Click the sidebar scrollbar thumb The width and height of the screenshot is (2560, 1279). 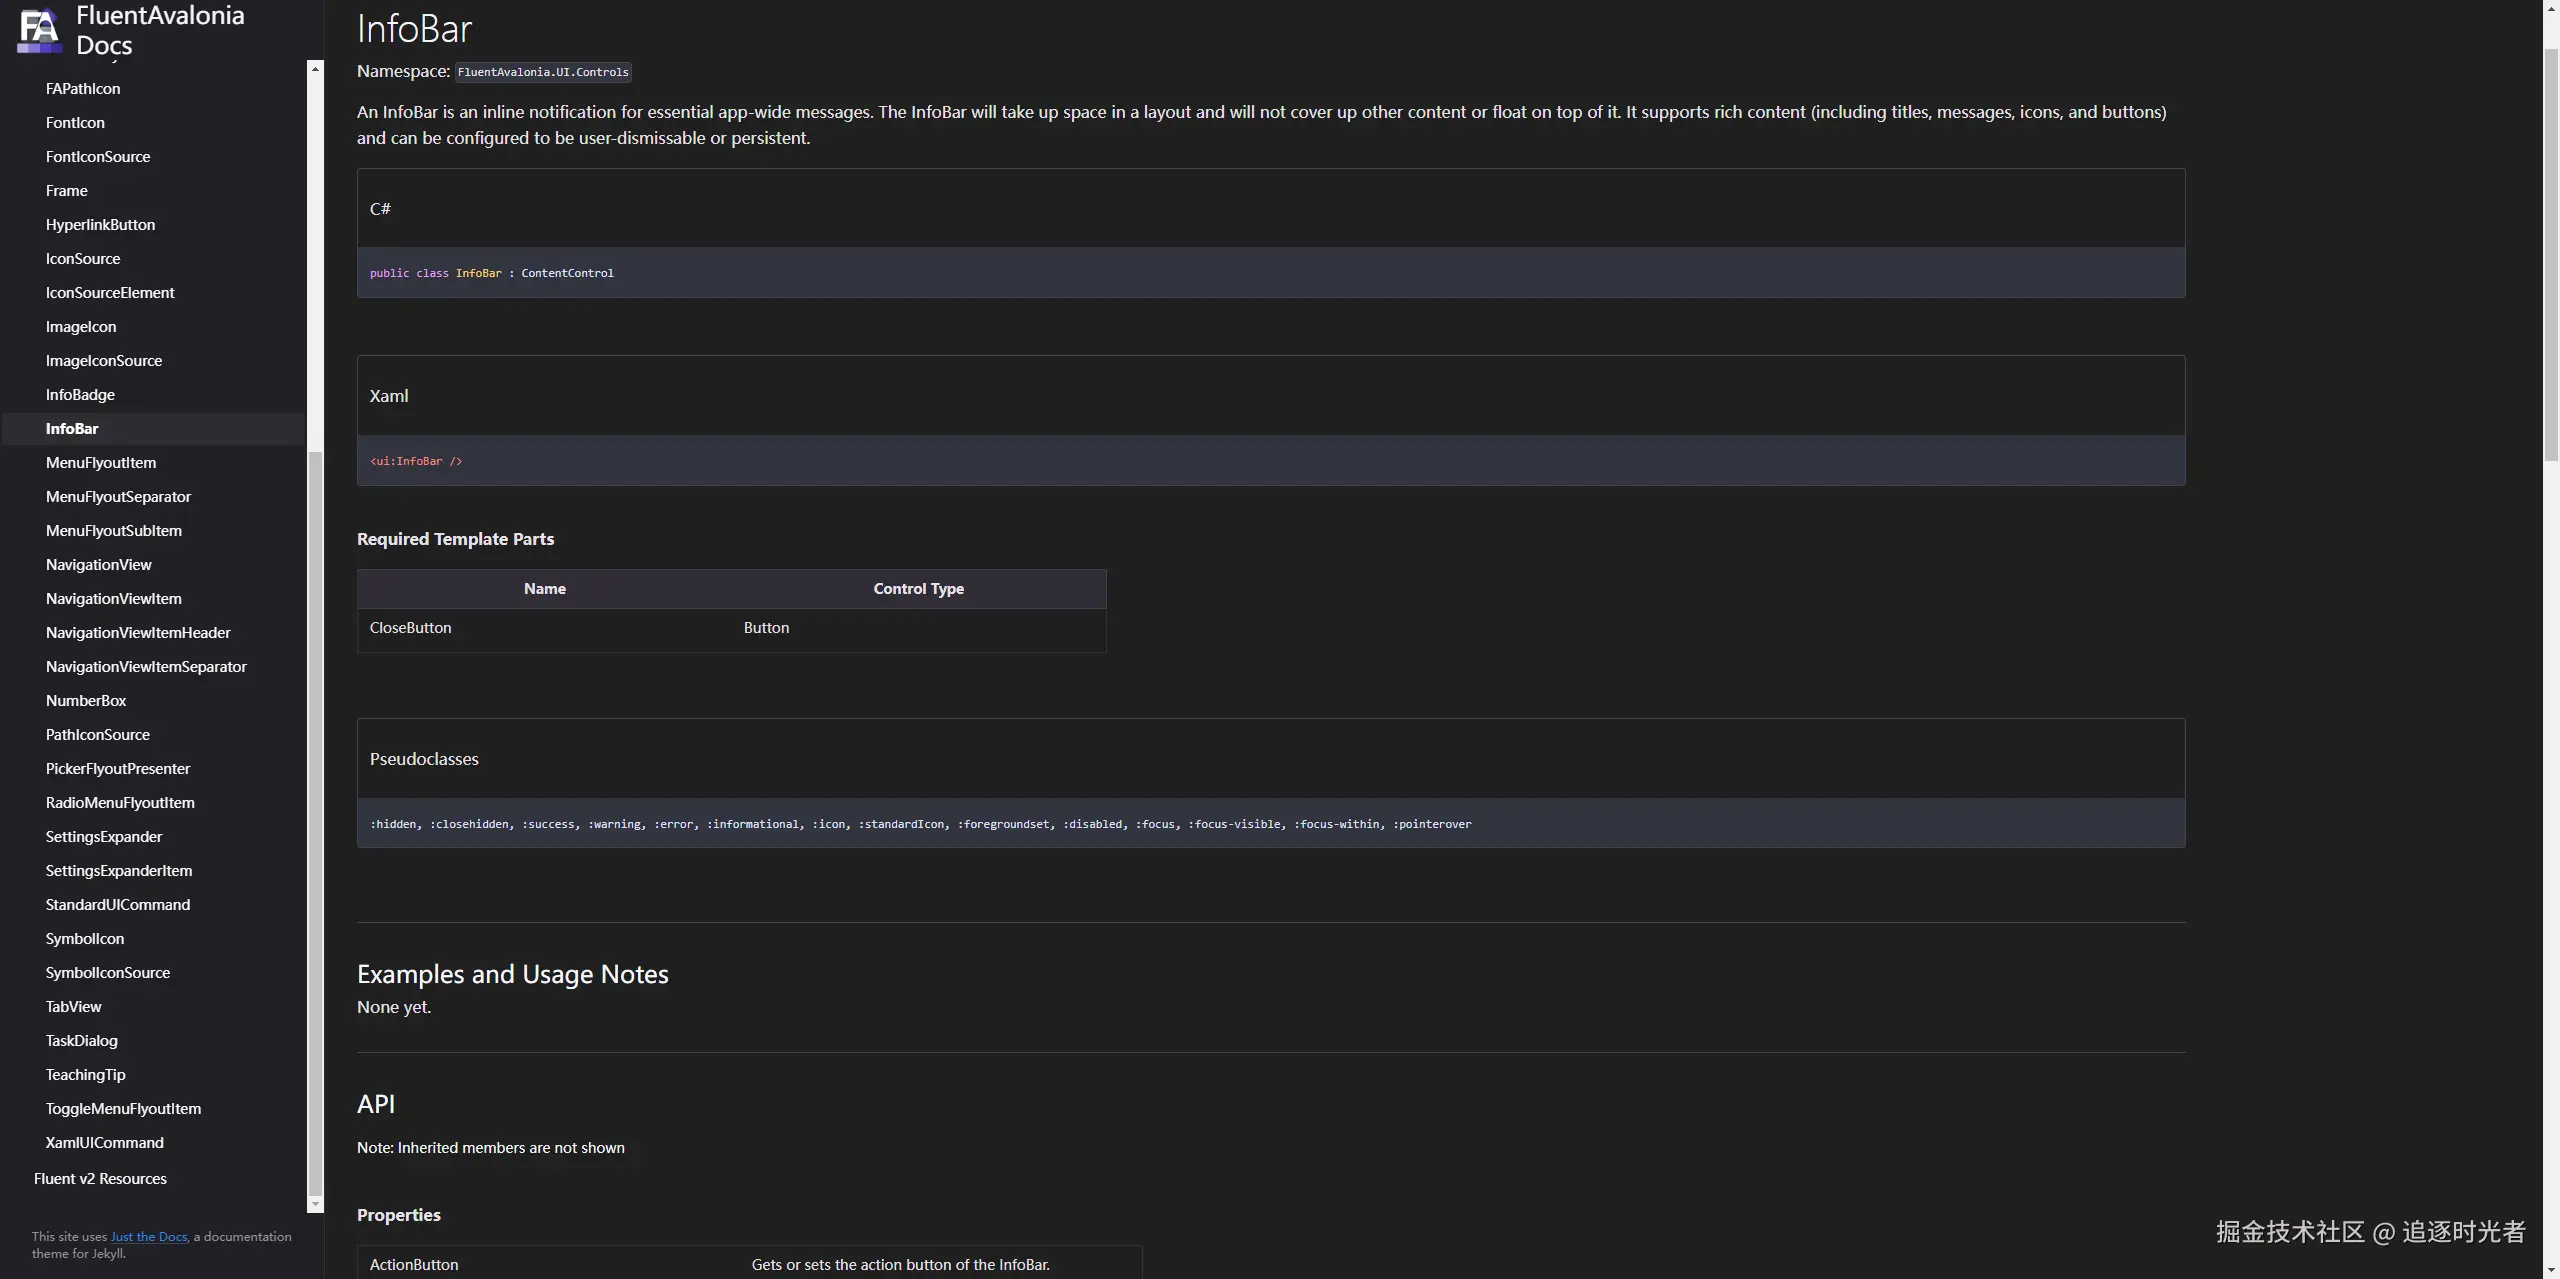pos(315,820)
